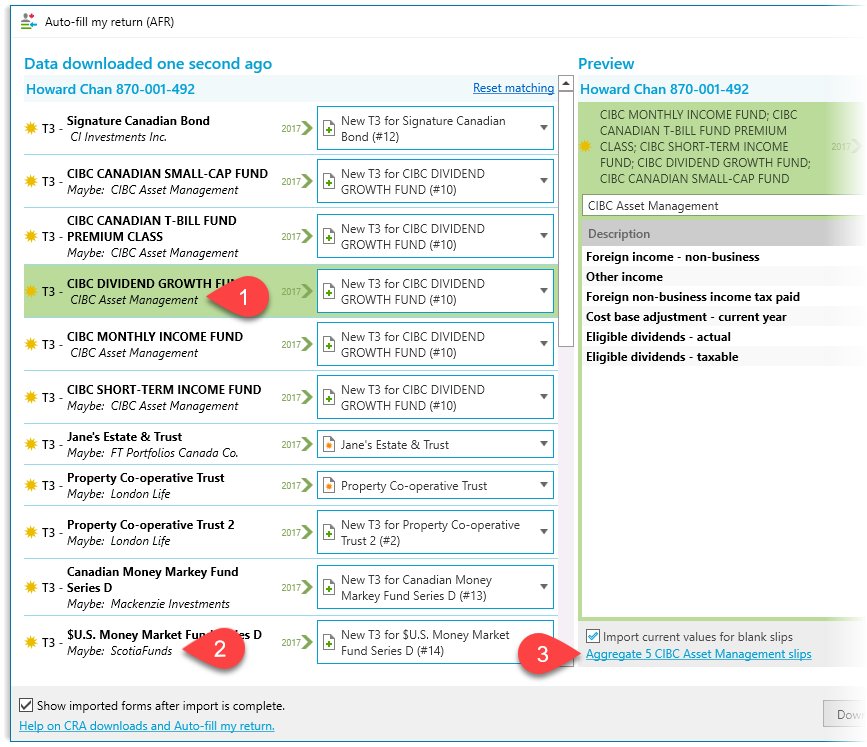Toggle Import current values for blank slips
The image size is (867, 747).
593,636
